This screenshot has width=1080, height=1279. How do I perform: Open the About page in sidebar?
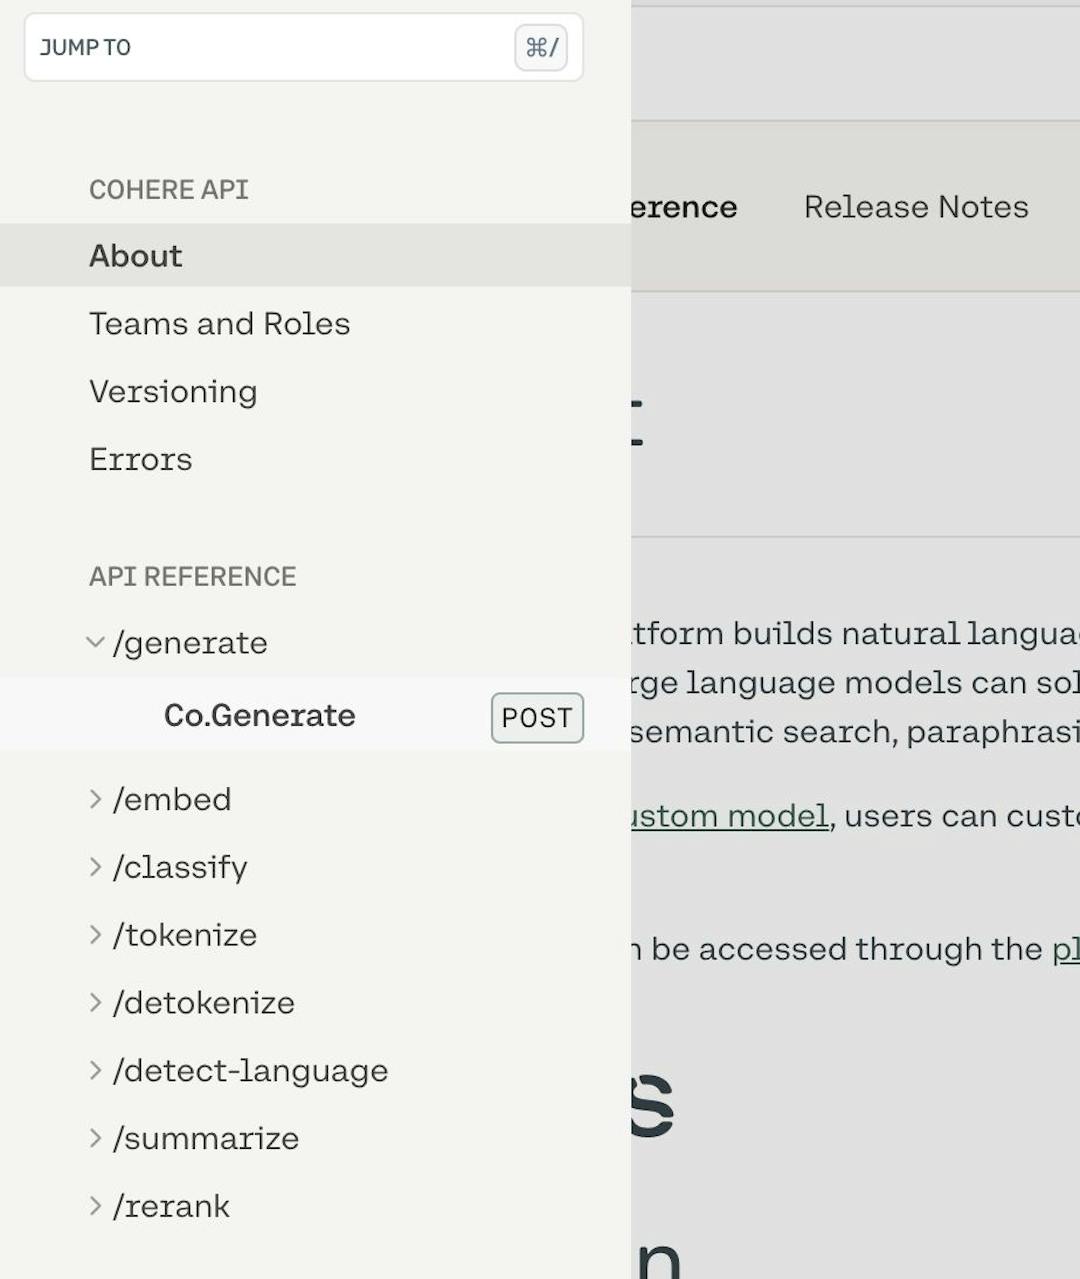(135, 256)
